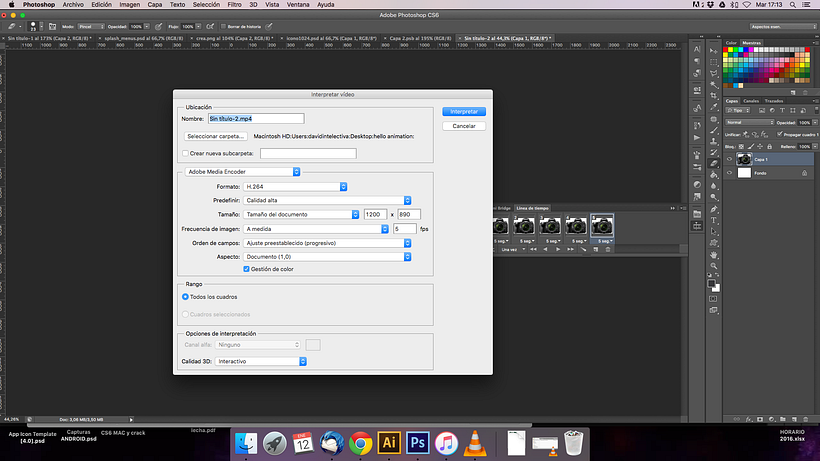Click Nombre file name input field
820x461 pixels.
[x=256, y=119]
